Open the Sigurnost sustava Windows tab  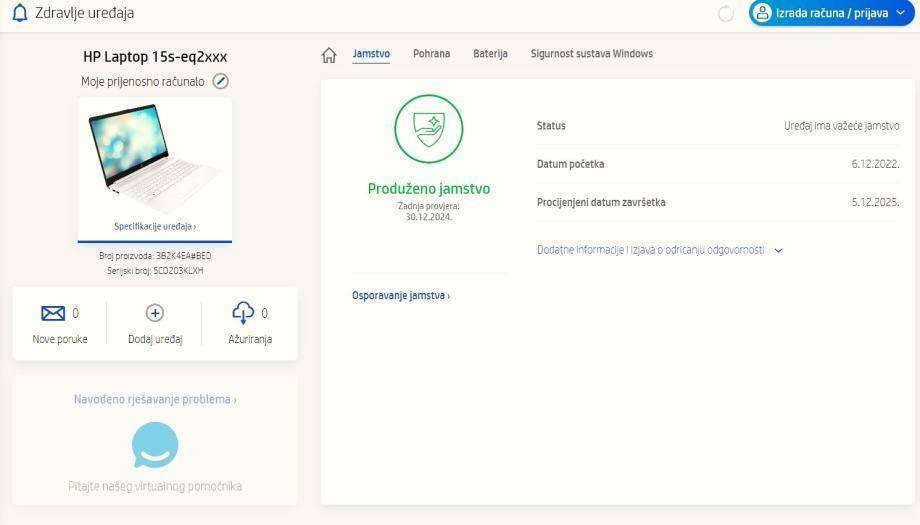tap(591, 54)
